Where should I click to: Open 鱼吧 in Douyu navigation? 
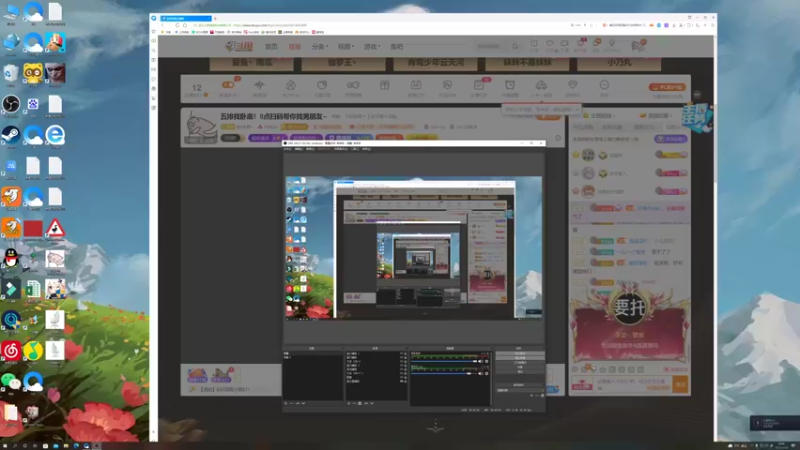tap(396, 46)
